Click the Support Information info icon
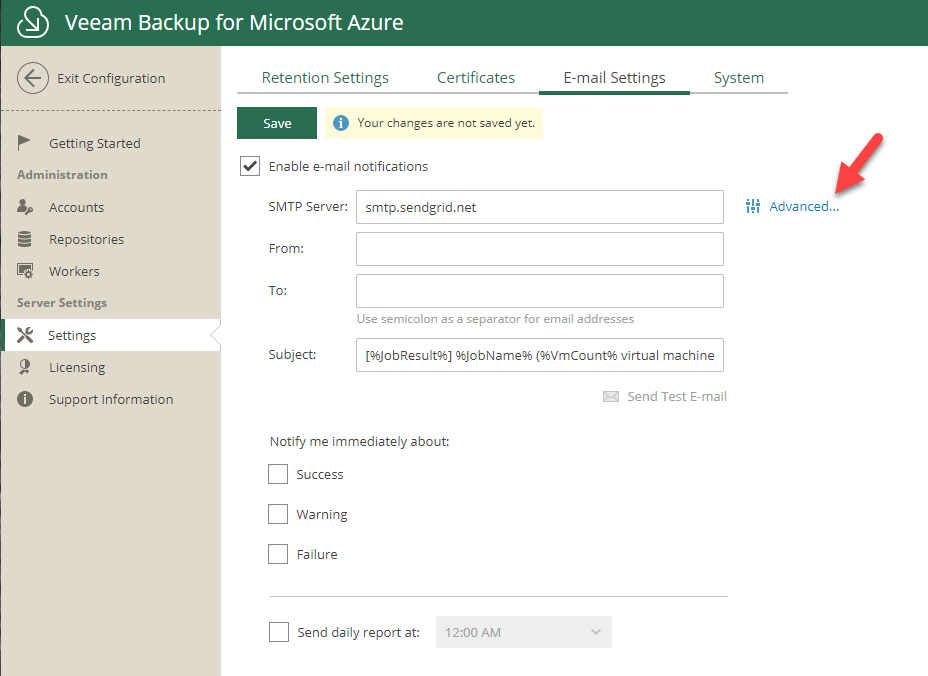The height and width of the screenshot is (676, 928). (x=25, y=399)
